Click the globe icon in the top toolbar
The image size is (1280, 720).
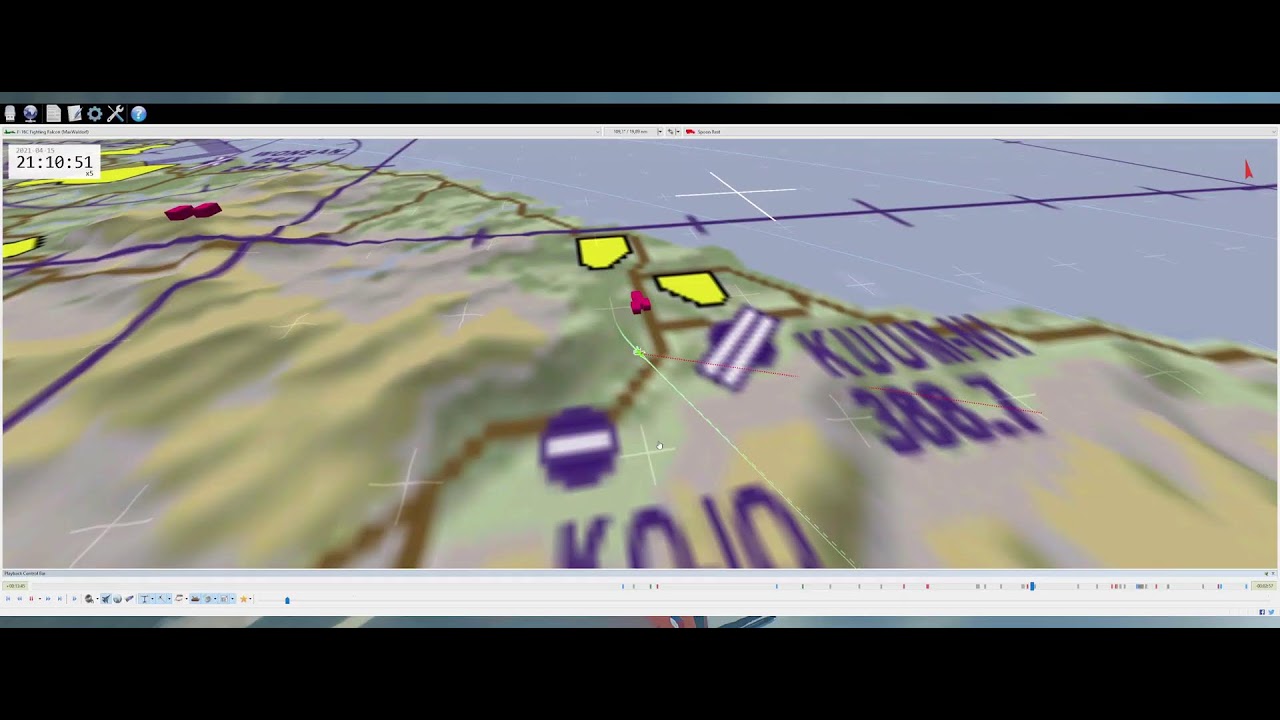[x=31, y=114]
